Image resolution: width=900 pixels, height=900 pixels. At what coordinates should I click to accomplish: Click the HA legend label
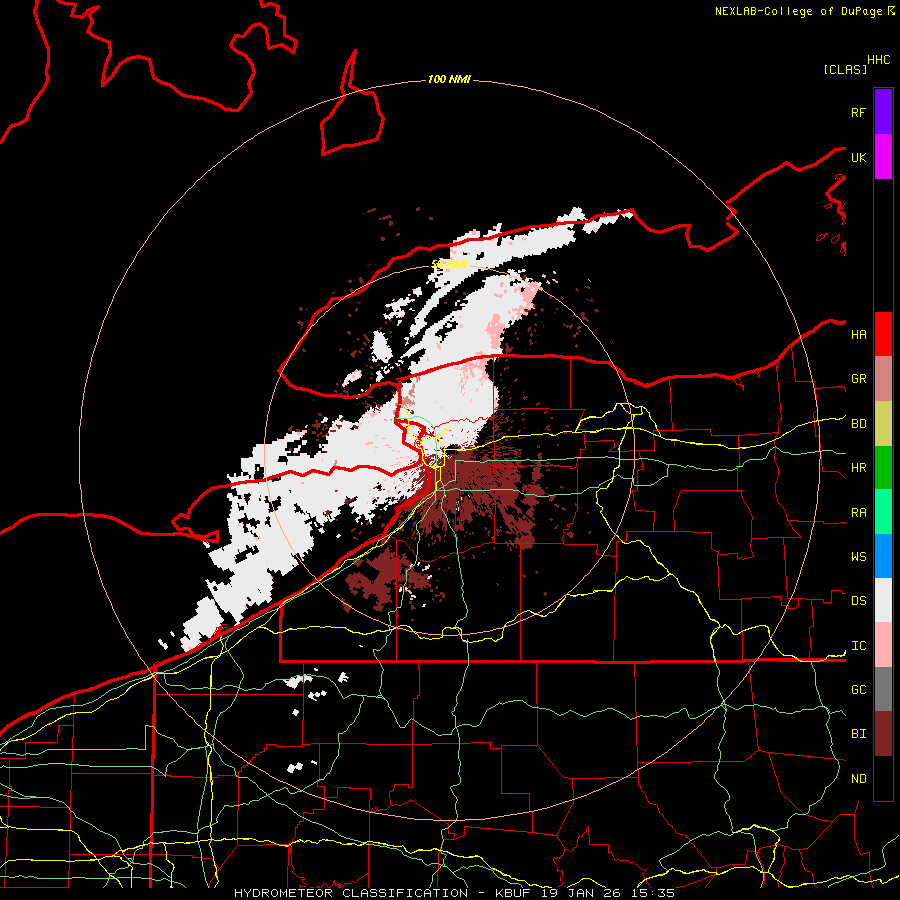858,334
